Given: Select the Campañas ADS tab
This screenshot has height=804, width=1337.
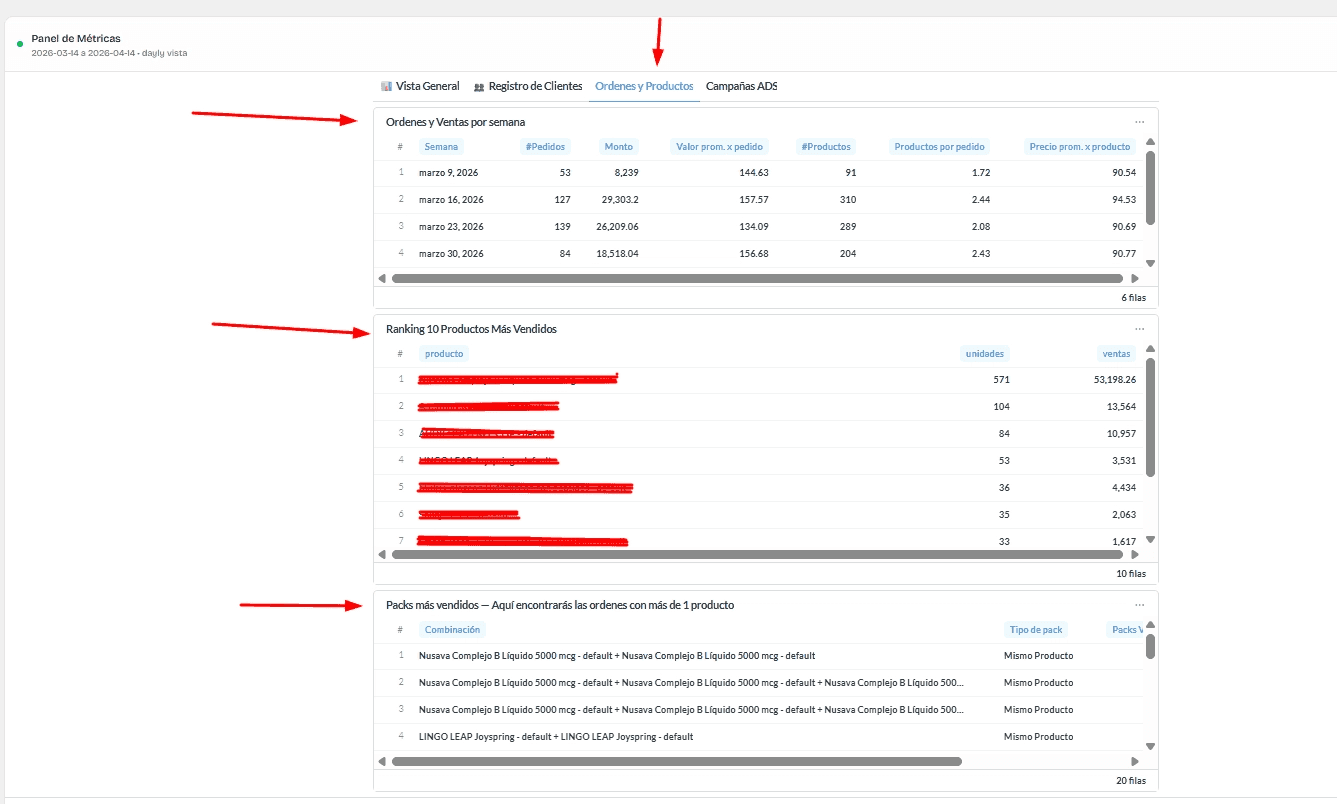Looking at the screenshot, I should 741,86.
